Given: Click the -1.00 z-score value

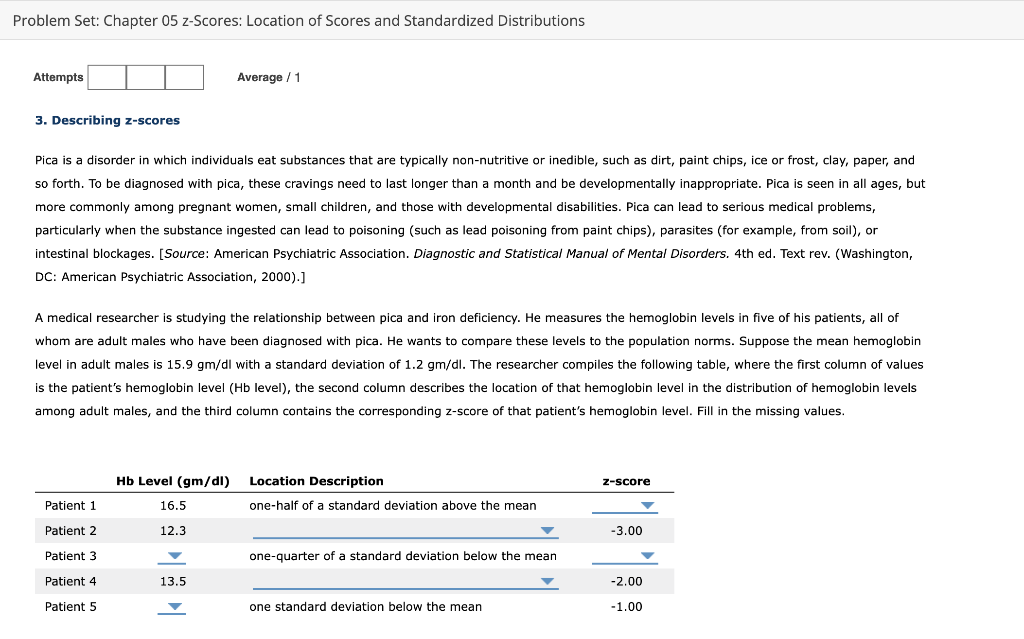Looking at the screenshot, I should tap(626, 606).
